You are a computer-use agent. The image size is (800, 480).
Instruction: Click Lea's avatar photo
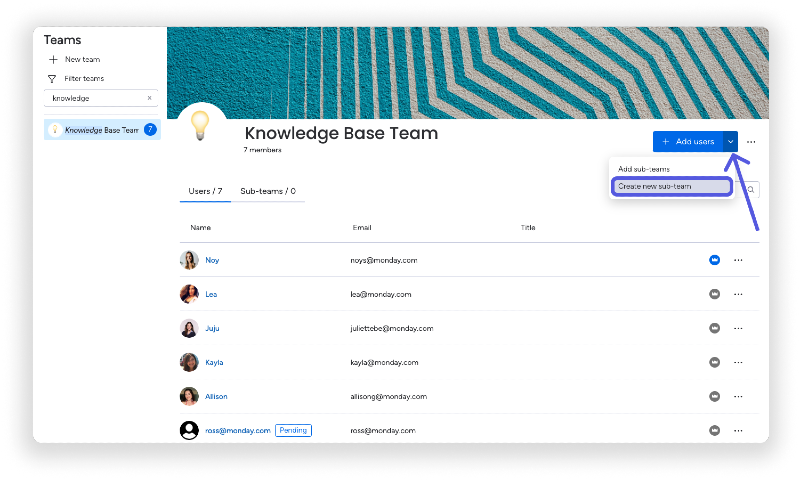[x=189, y=294]
